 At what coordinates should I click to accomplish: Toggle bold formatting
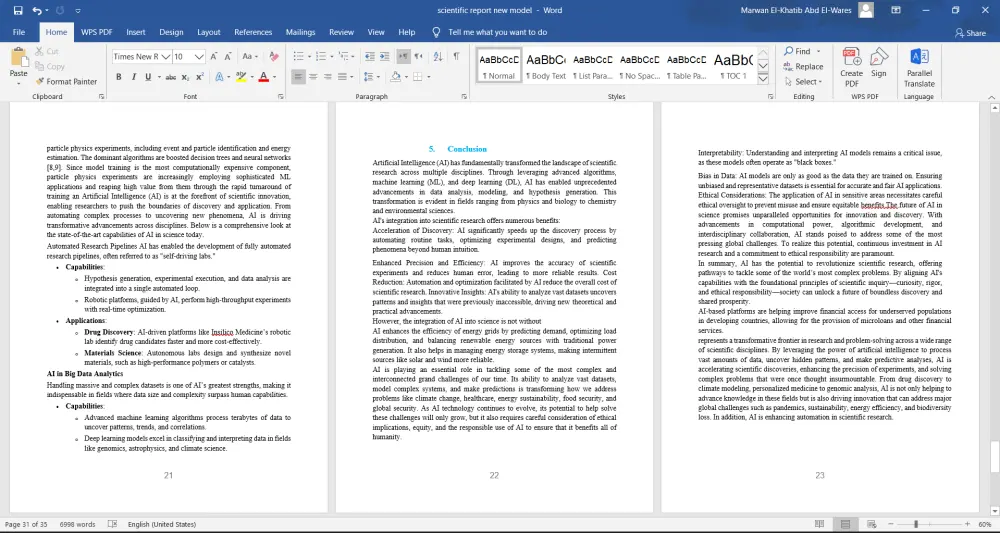(x=119, y=77)
